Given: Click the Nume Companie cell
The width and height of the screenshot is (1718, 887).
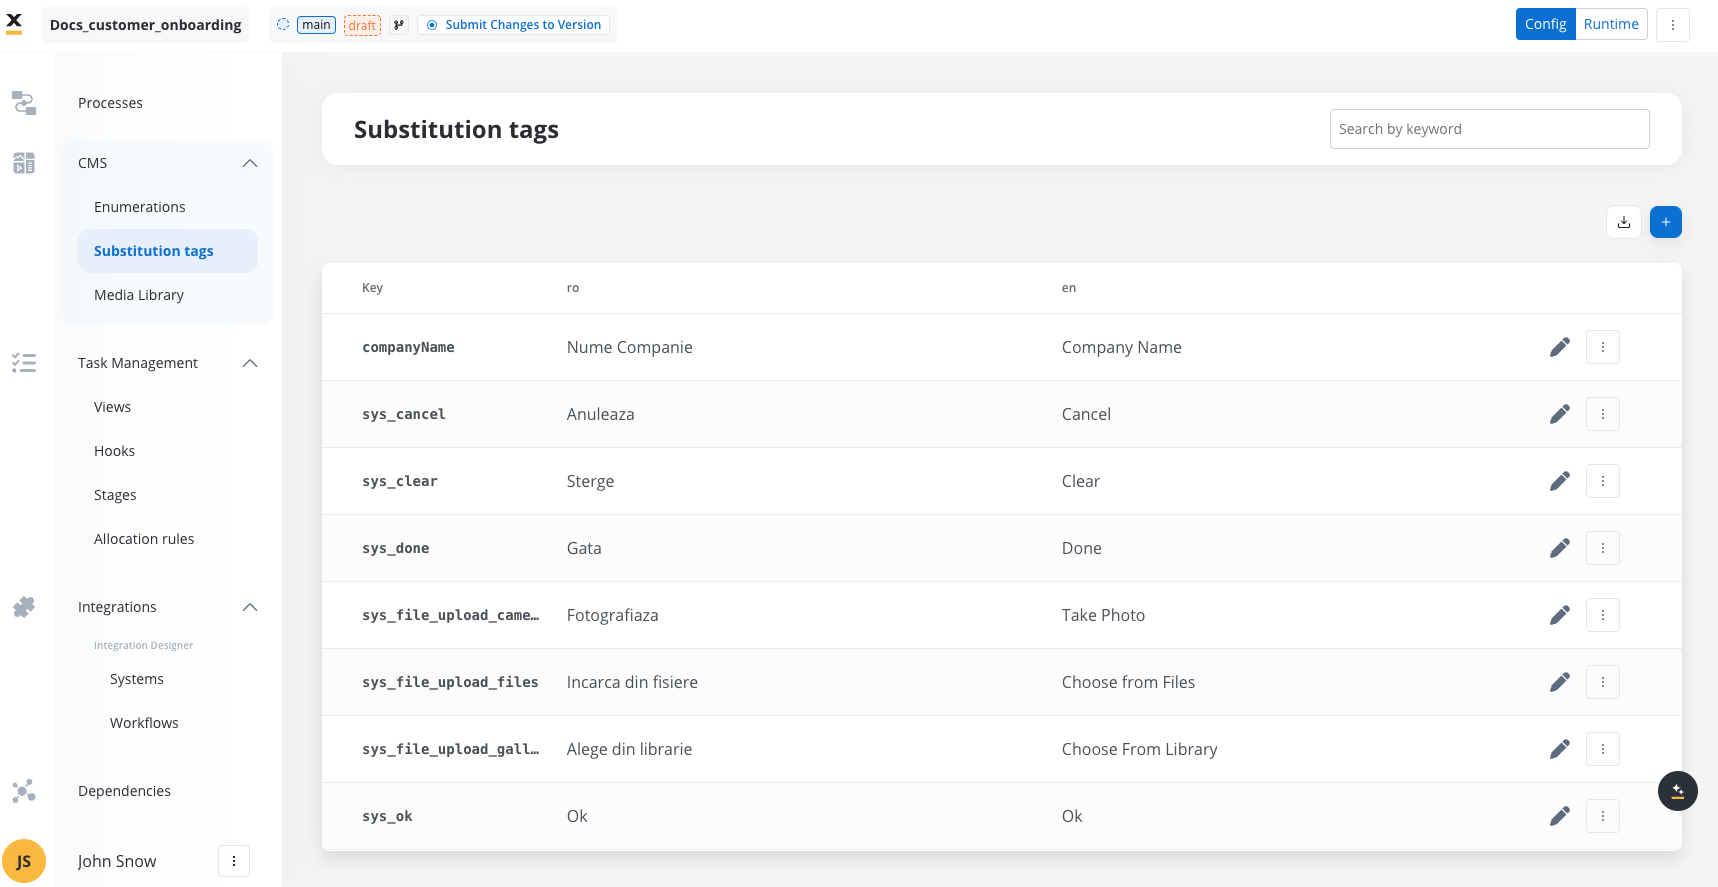Looking at the screenshot, I should click(x=630, y=347).
